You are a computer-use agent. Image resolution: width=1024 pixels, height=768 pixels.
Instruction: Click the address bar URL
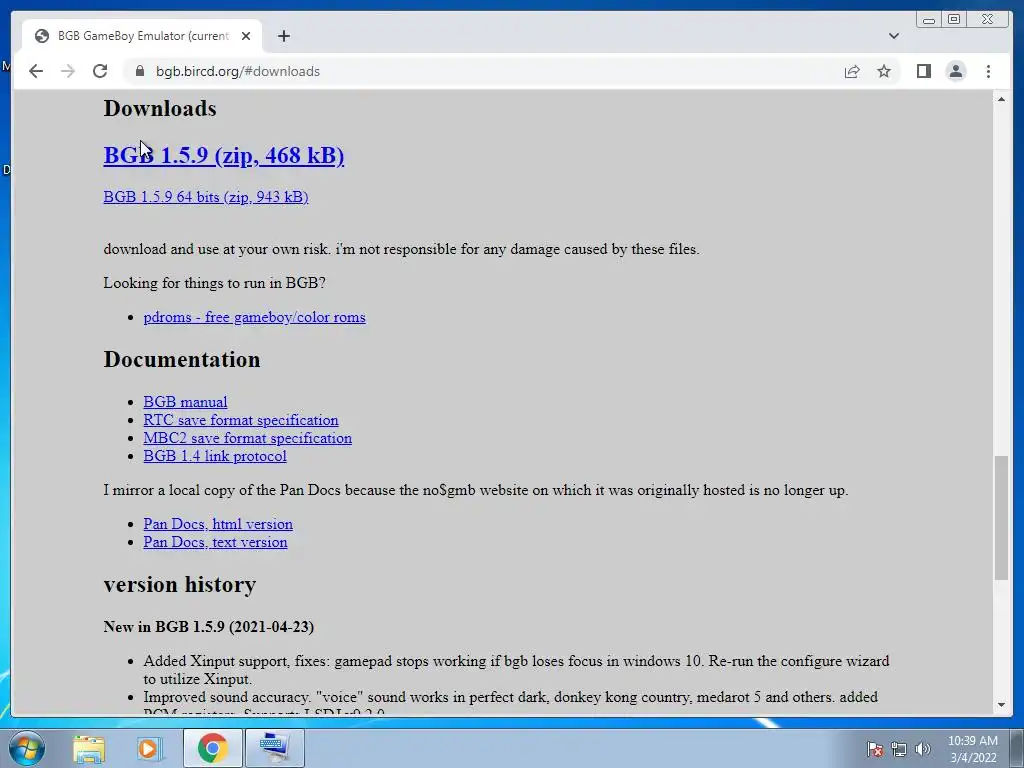tap(238, 71)
